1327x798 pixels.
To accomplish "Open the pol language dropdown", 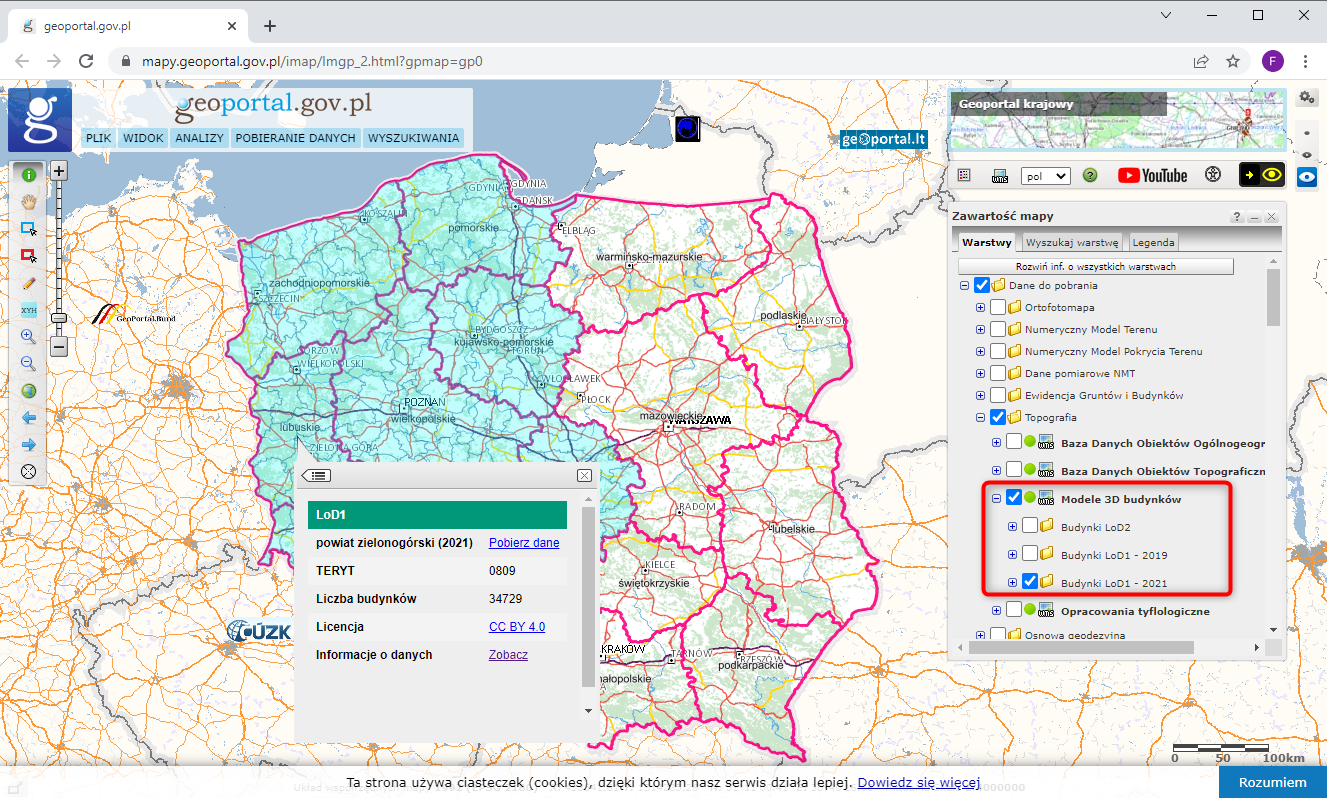I will pyautogui.click(x=1045, y=175).
